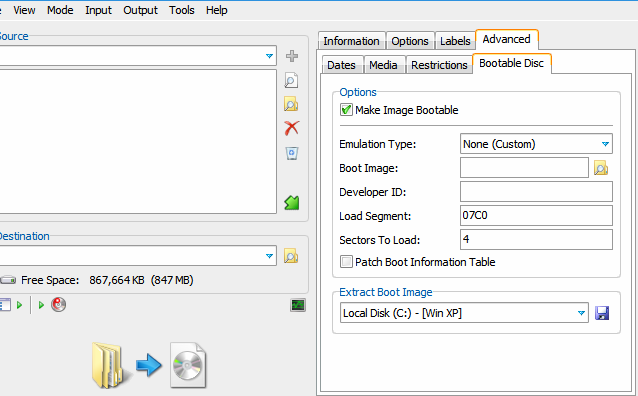
Task: Uncheck Make Image Bootable
Action: (346, 110)
